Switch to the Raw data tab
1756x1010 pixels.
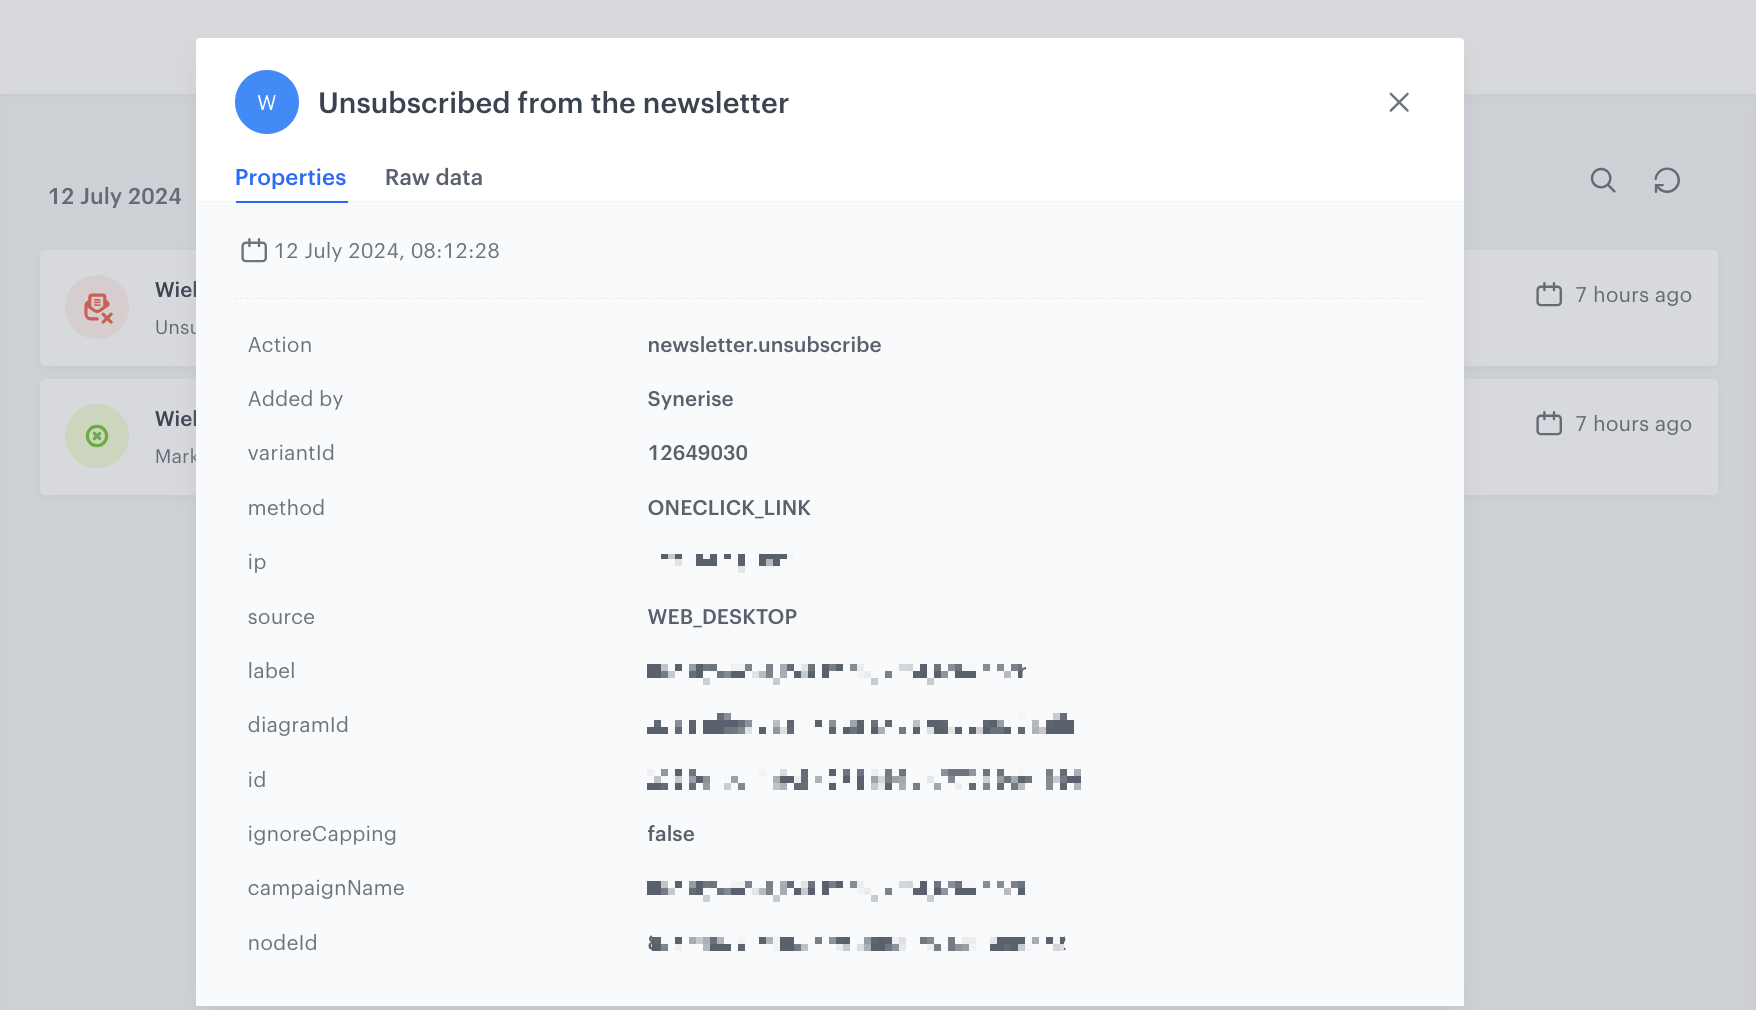pos(433,177)
